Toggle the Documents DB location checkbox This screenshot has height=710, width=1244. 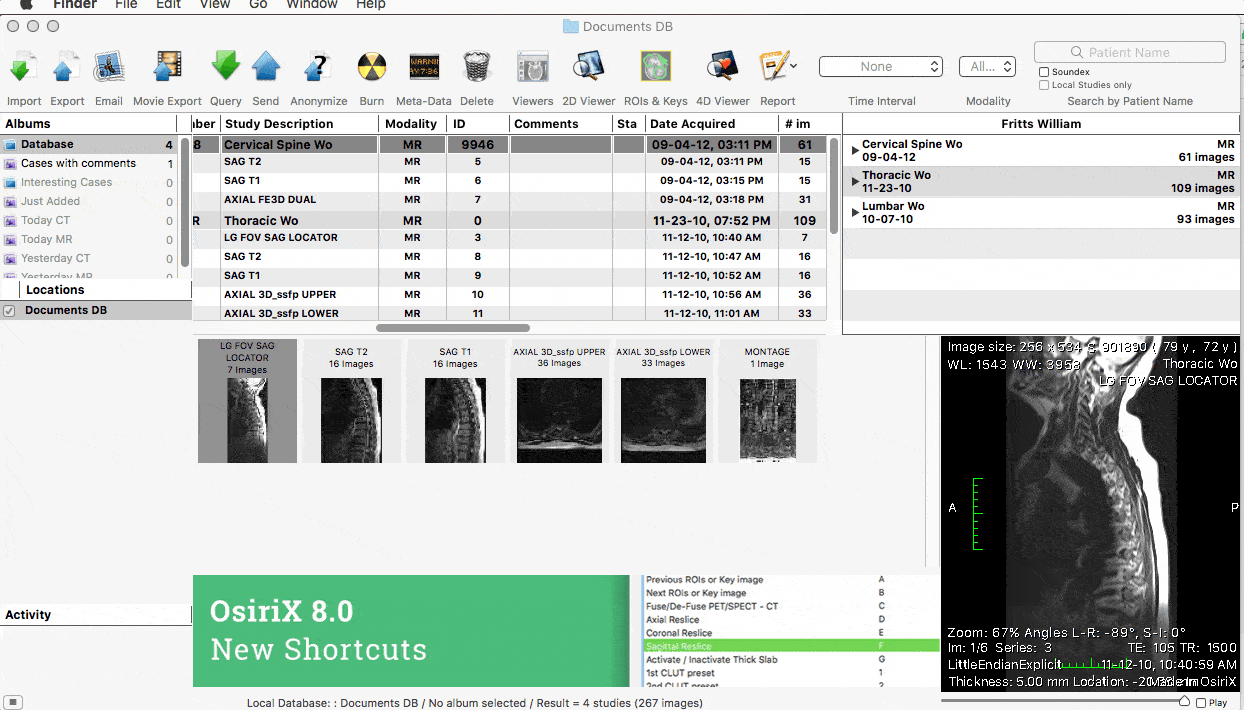tap(9, 311)
